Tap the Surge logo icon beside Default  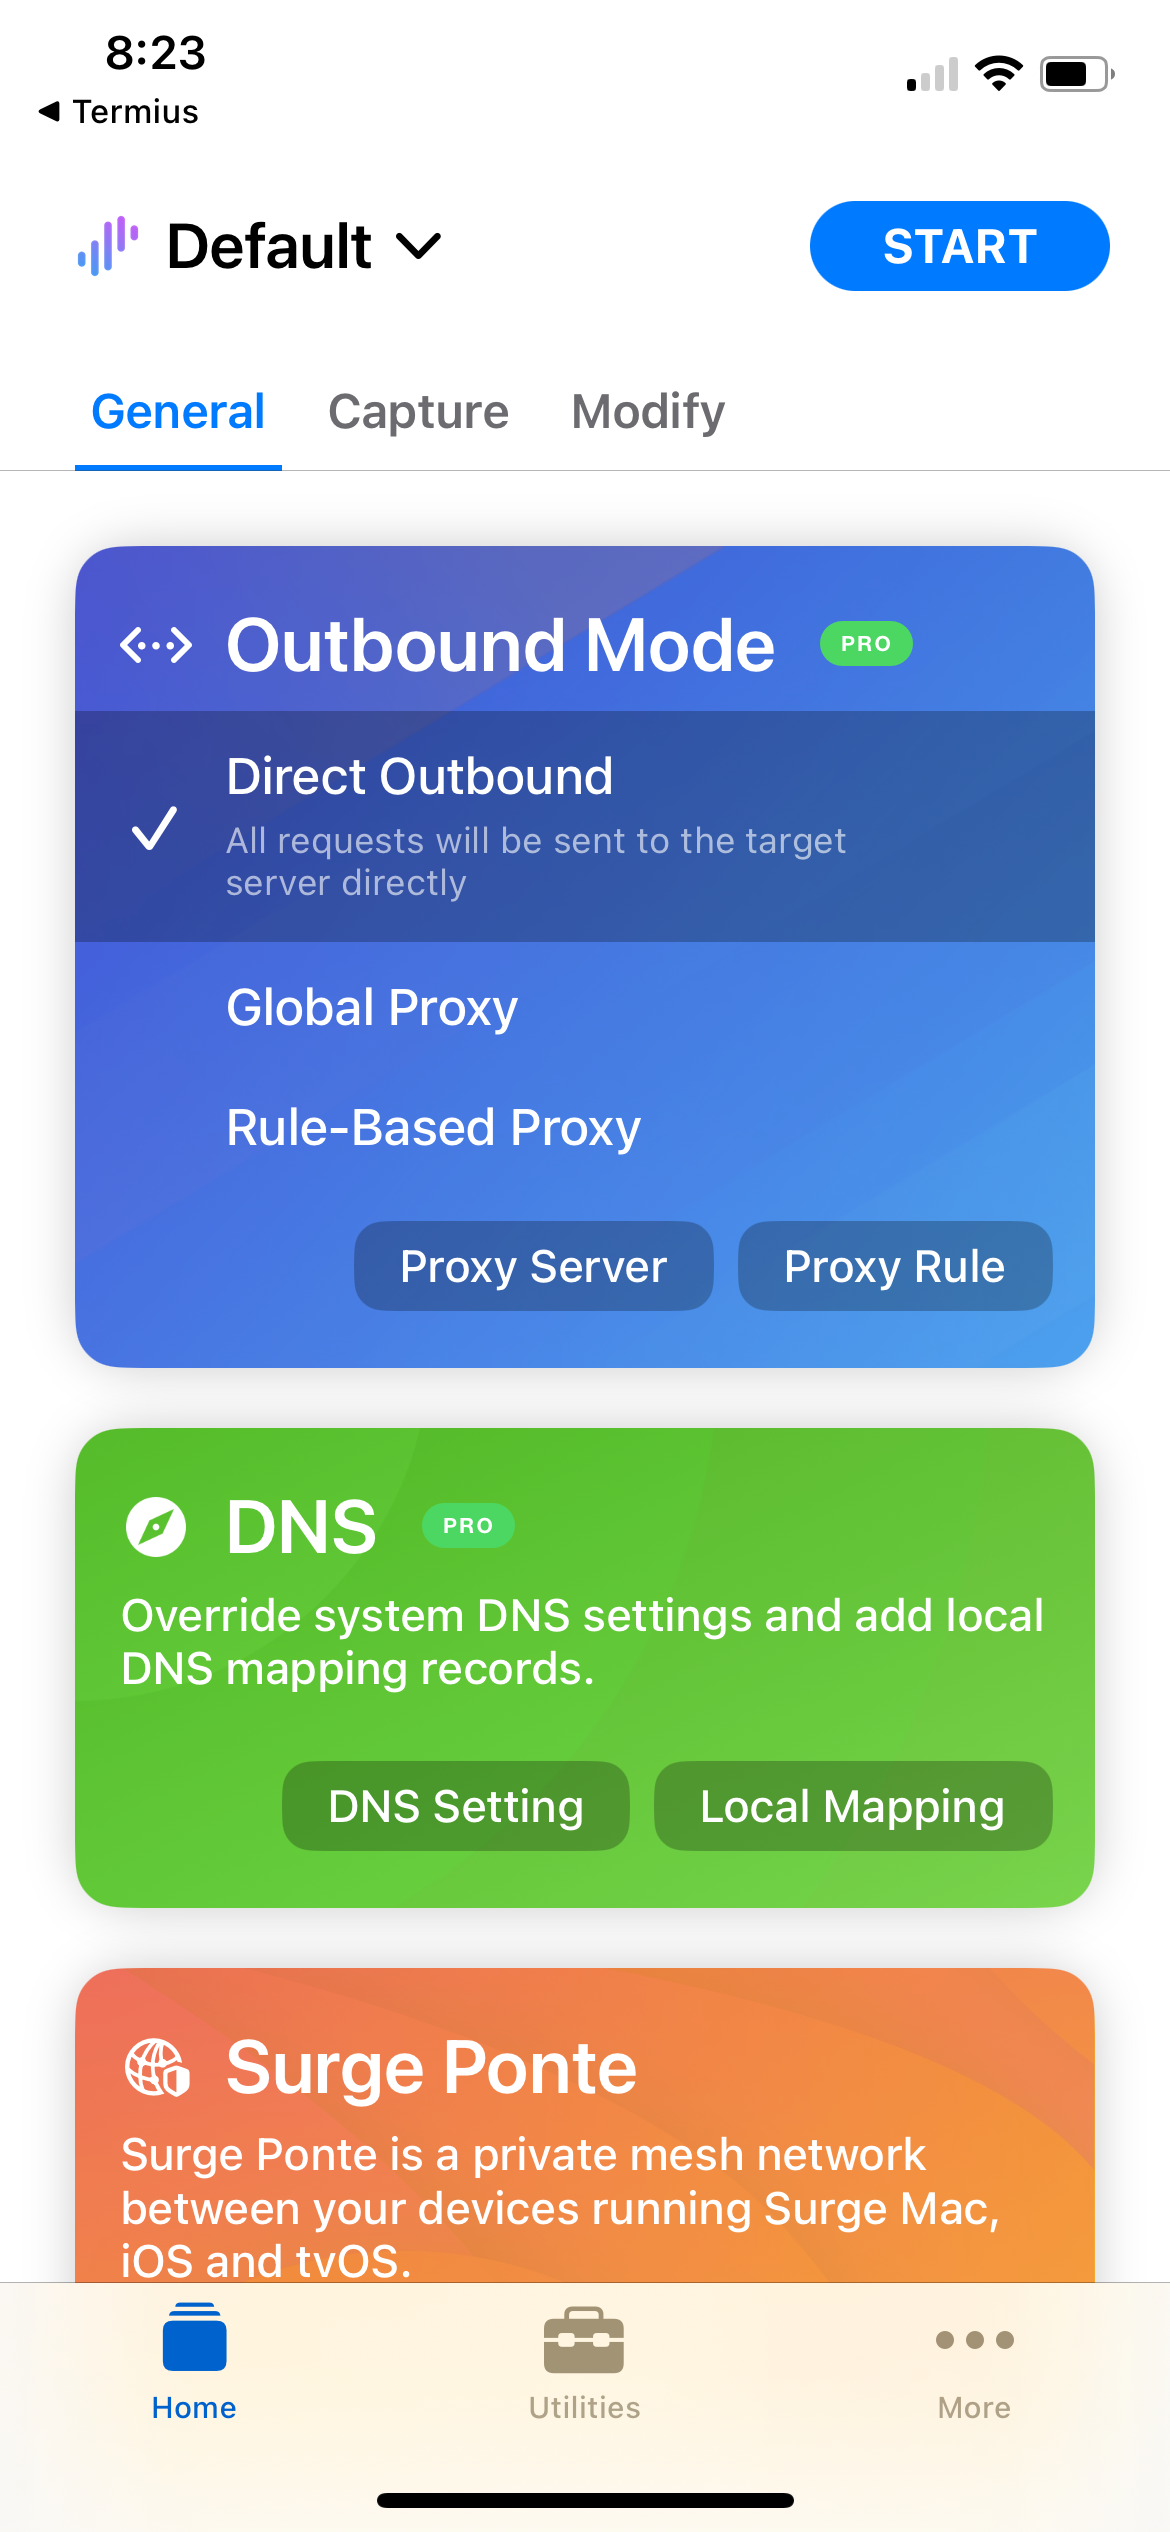pyautogui.click(x=108, y=246)
